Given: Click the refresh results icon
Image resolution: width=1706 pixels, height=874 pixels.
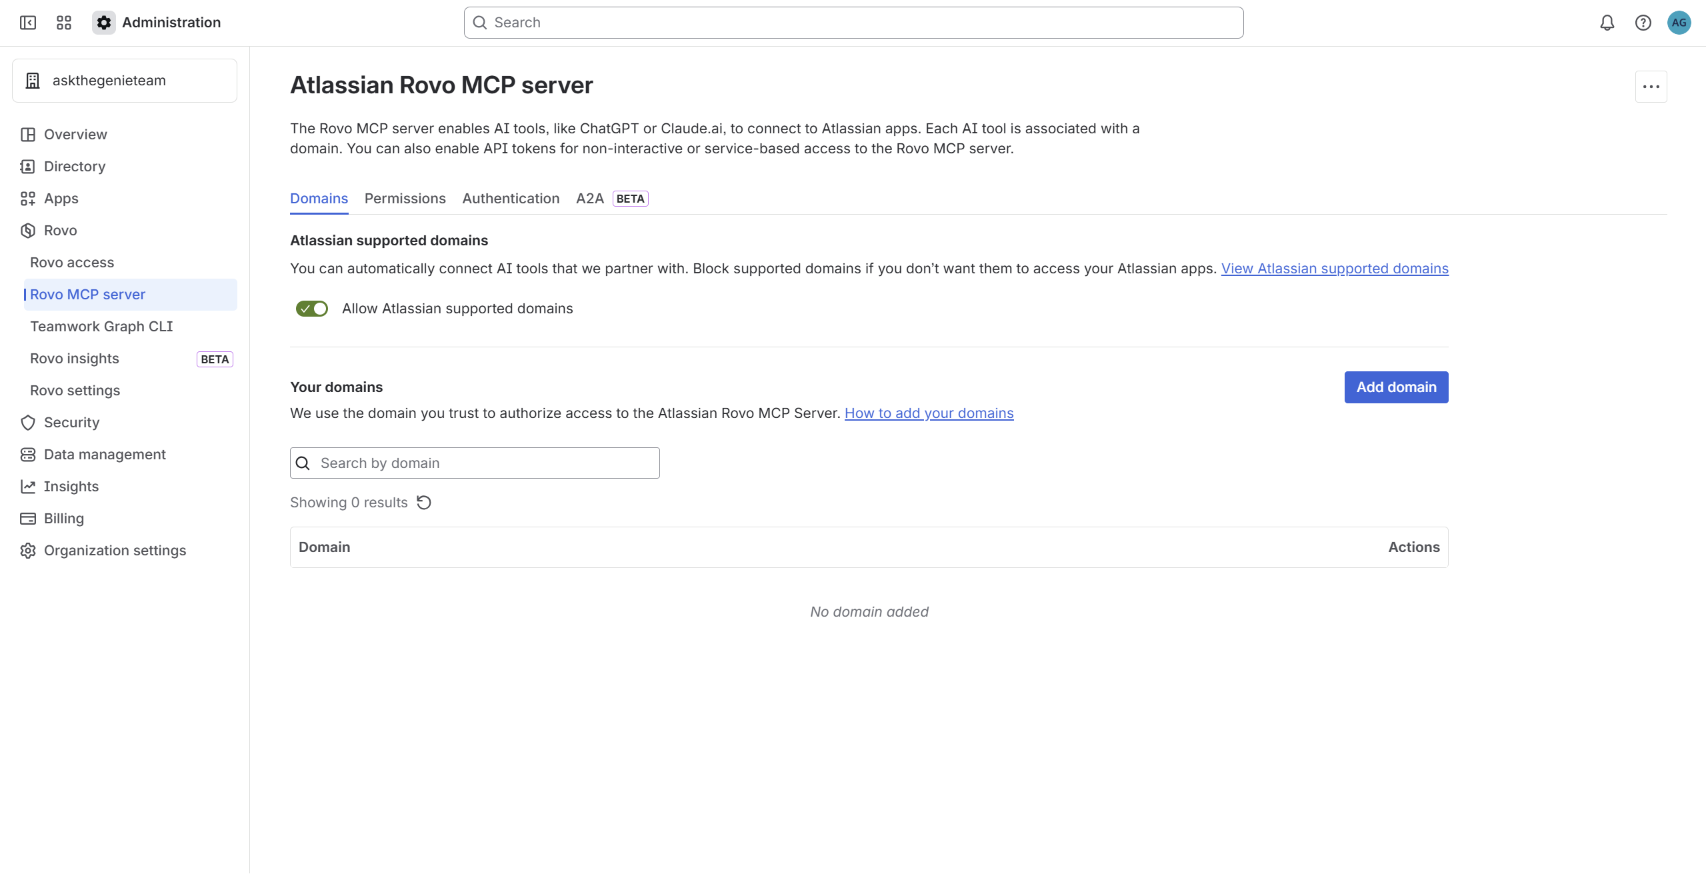Looking at the screenshot, I should [424, 502].
